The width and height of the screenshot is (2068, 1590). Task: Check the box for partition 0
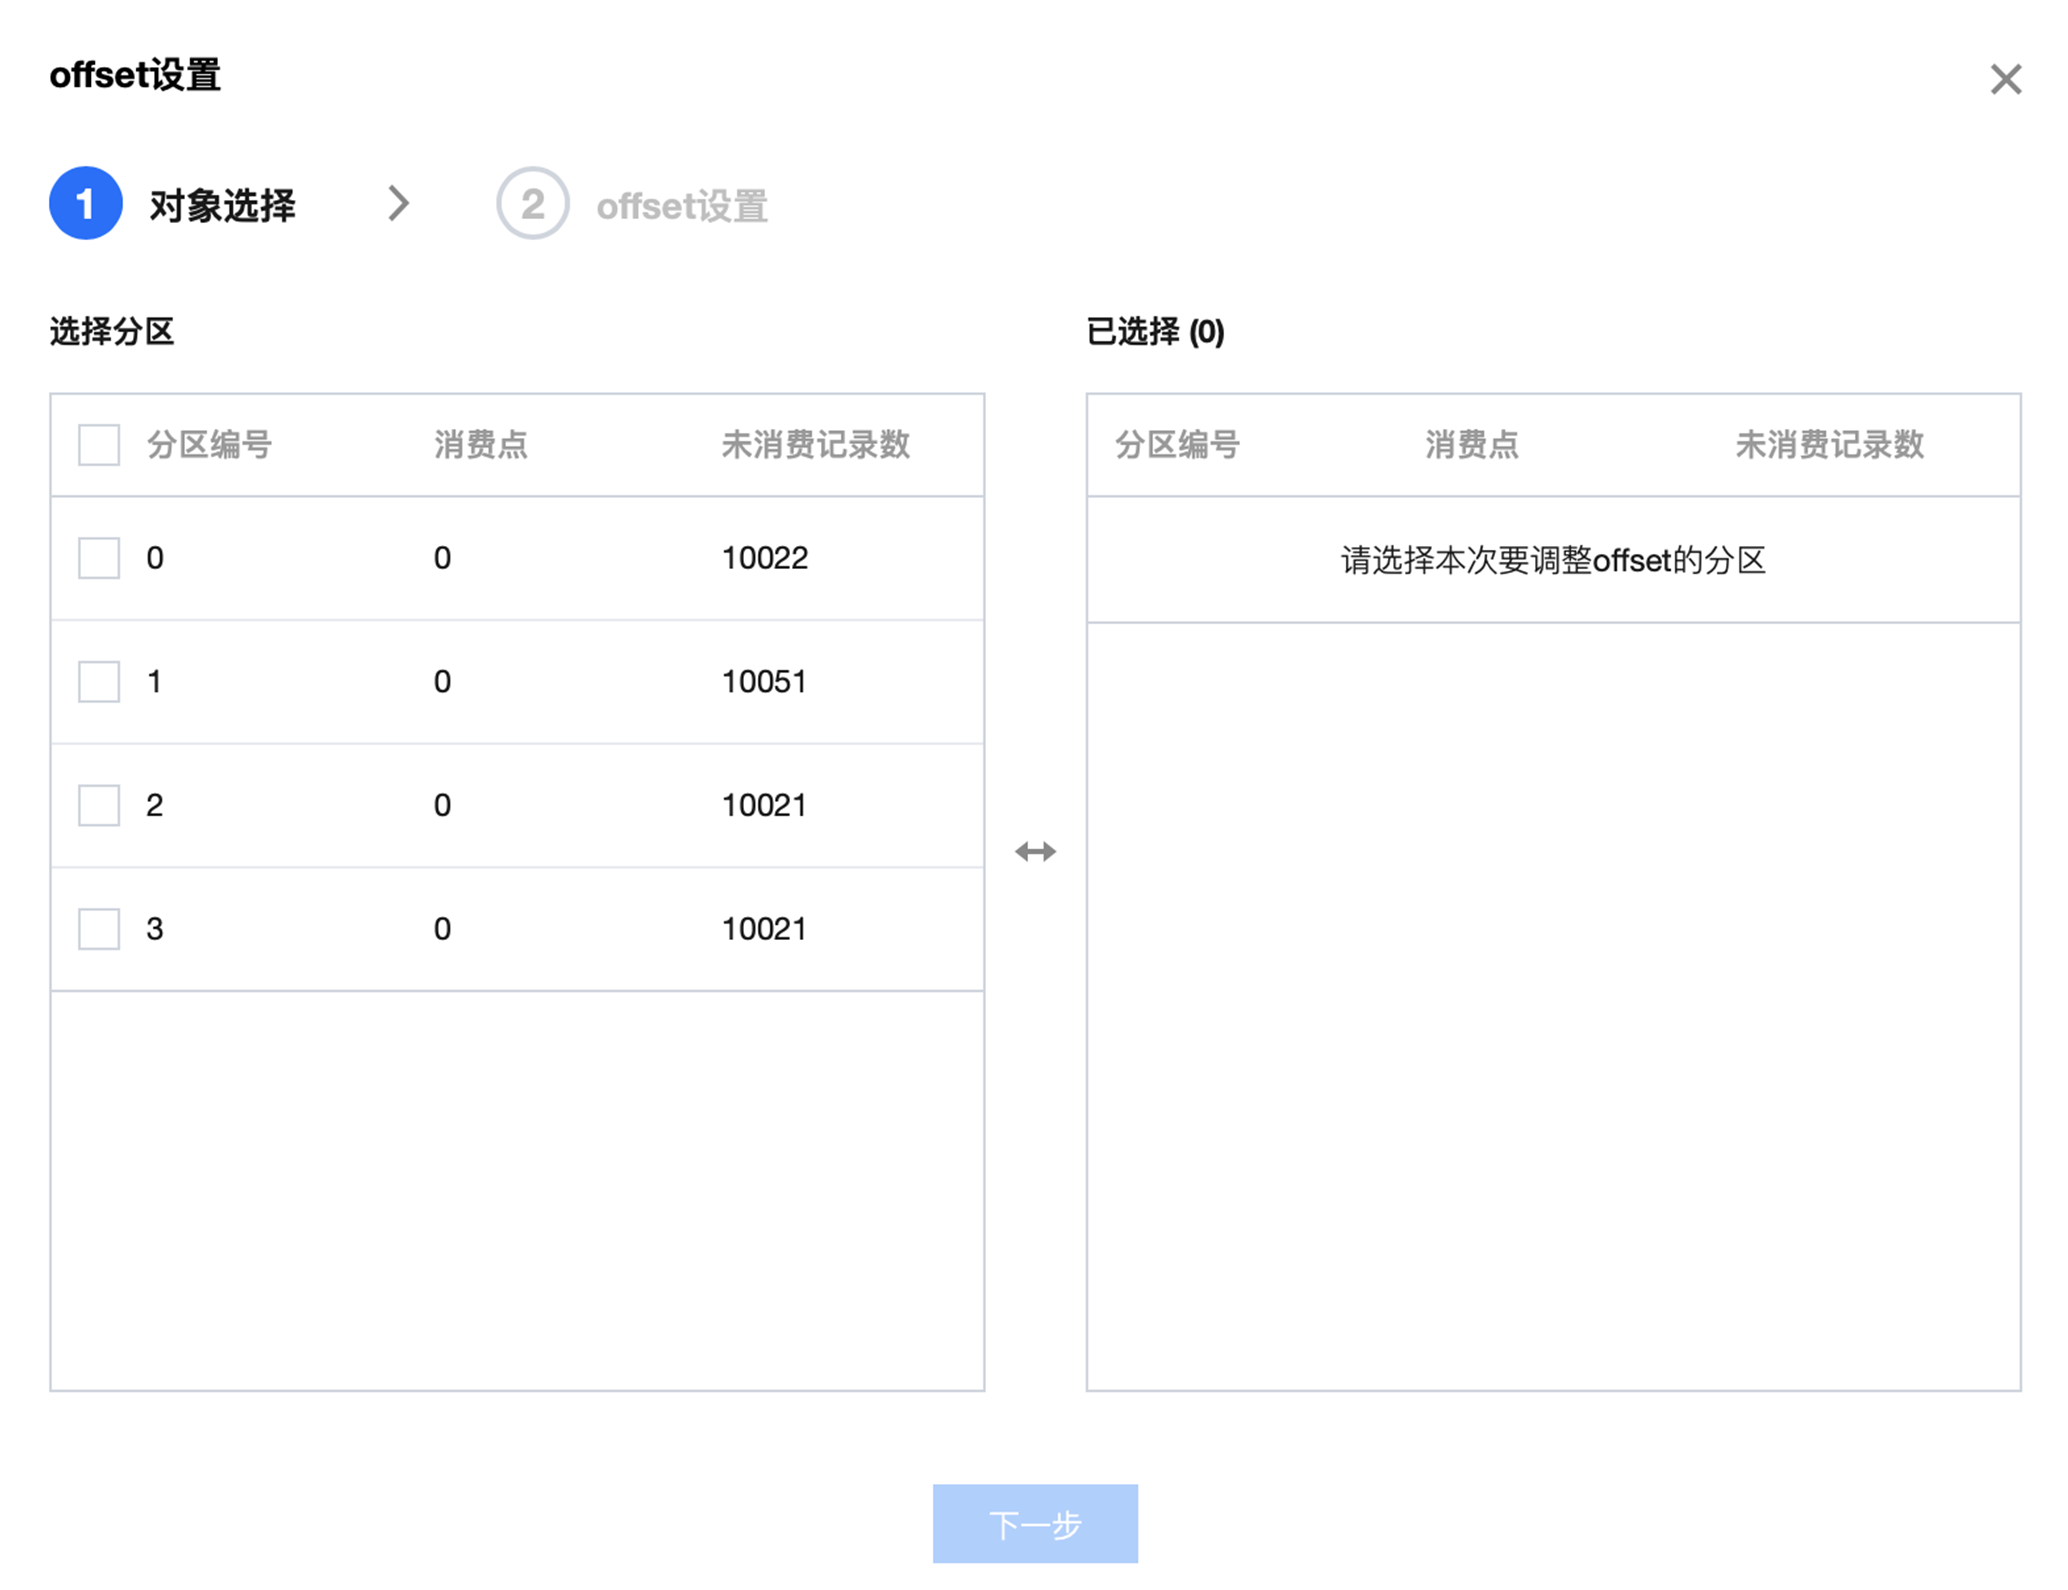(99, 558)
